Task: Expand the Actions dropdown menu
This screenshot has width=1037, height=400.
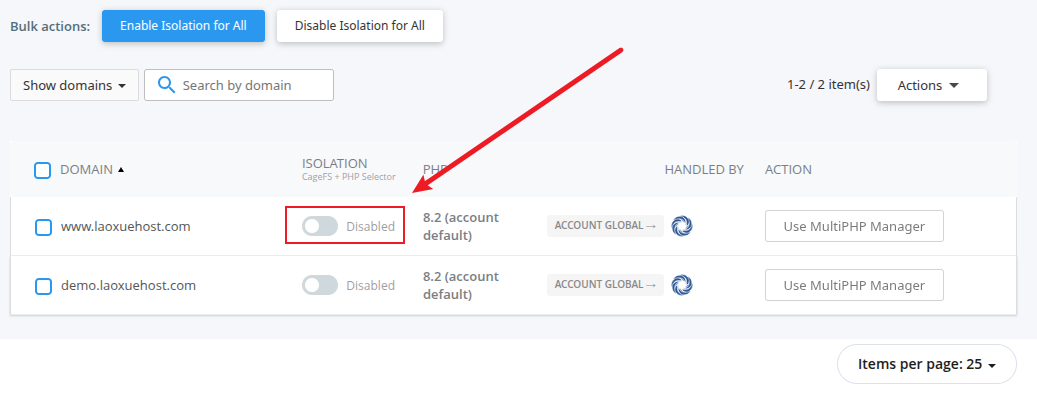Action: [x=931, y=85]
